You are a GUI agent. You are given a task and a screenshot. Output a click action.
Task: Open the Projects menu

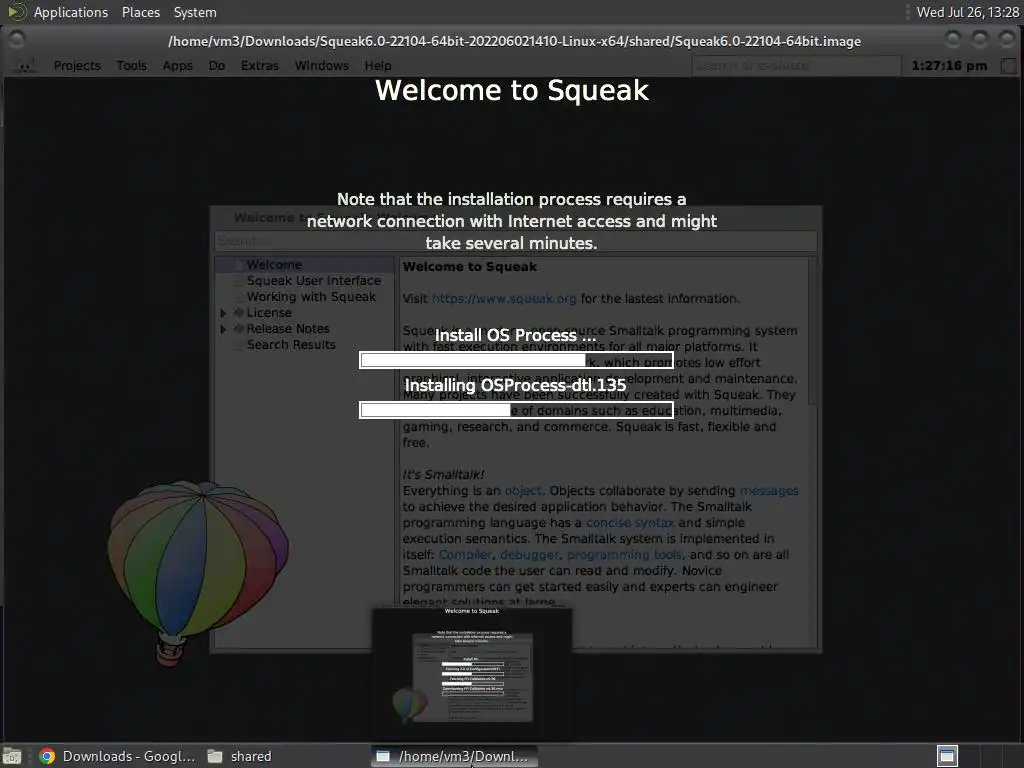tap(77, 66)
